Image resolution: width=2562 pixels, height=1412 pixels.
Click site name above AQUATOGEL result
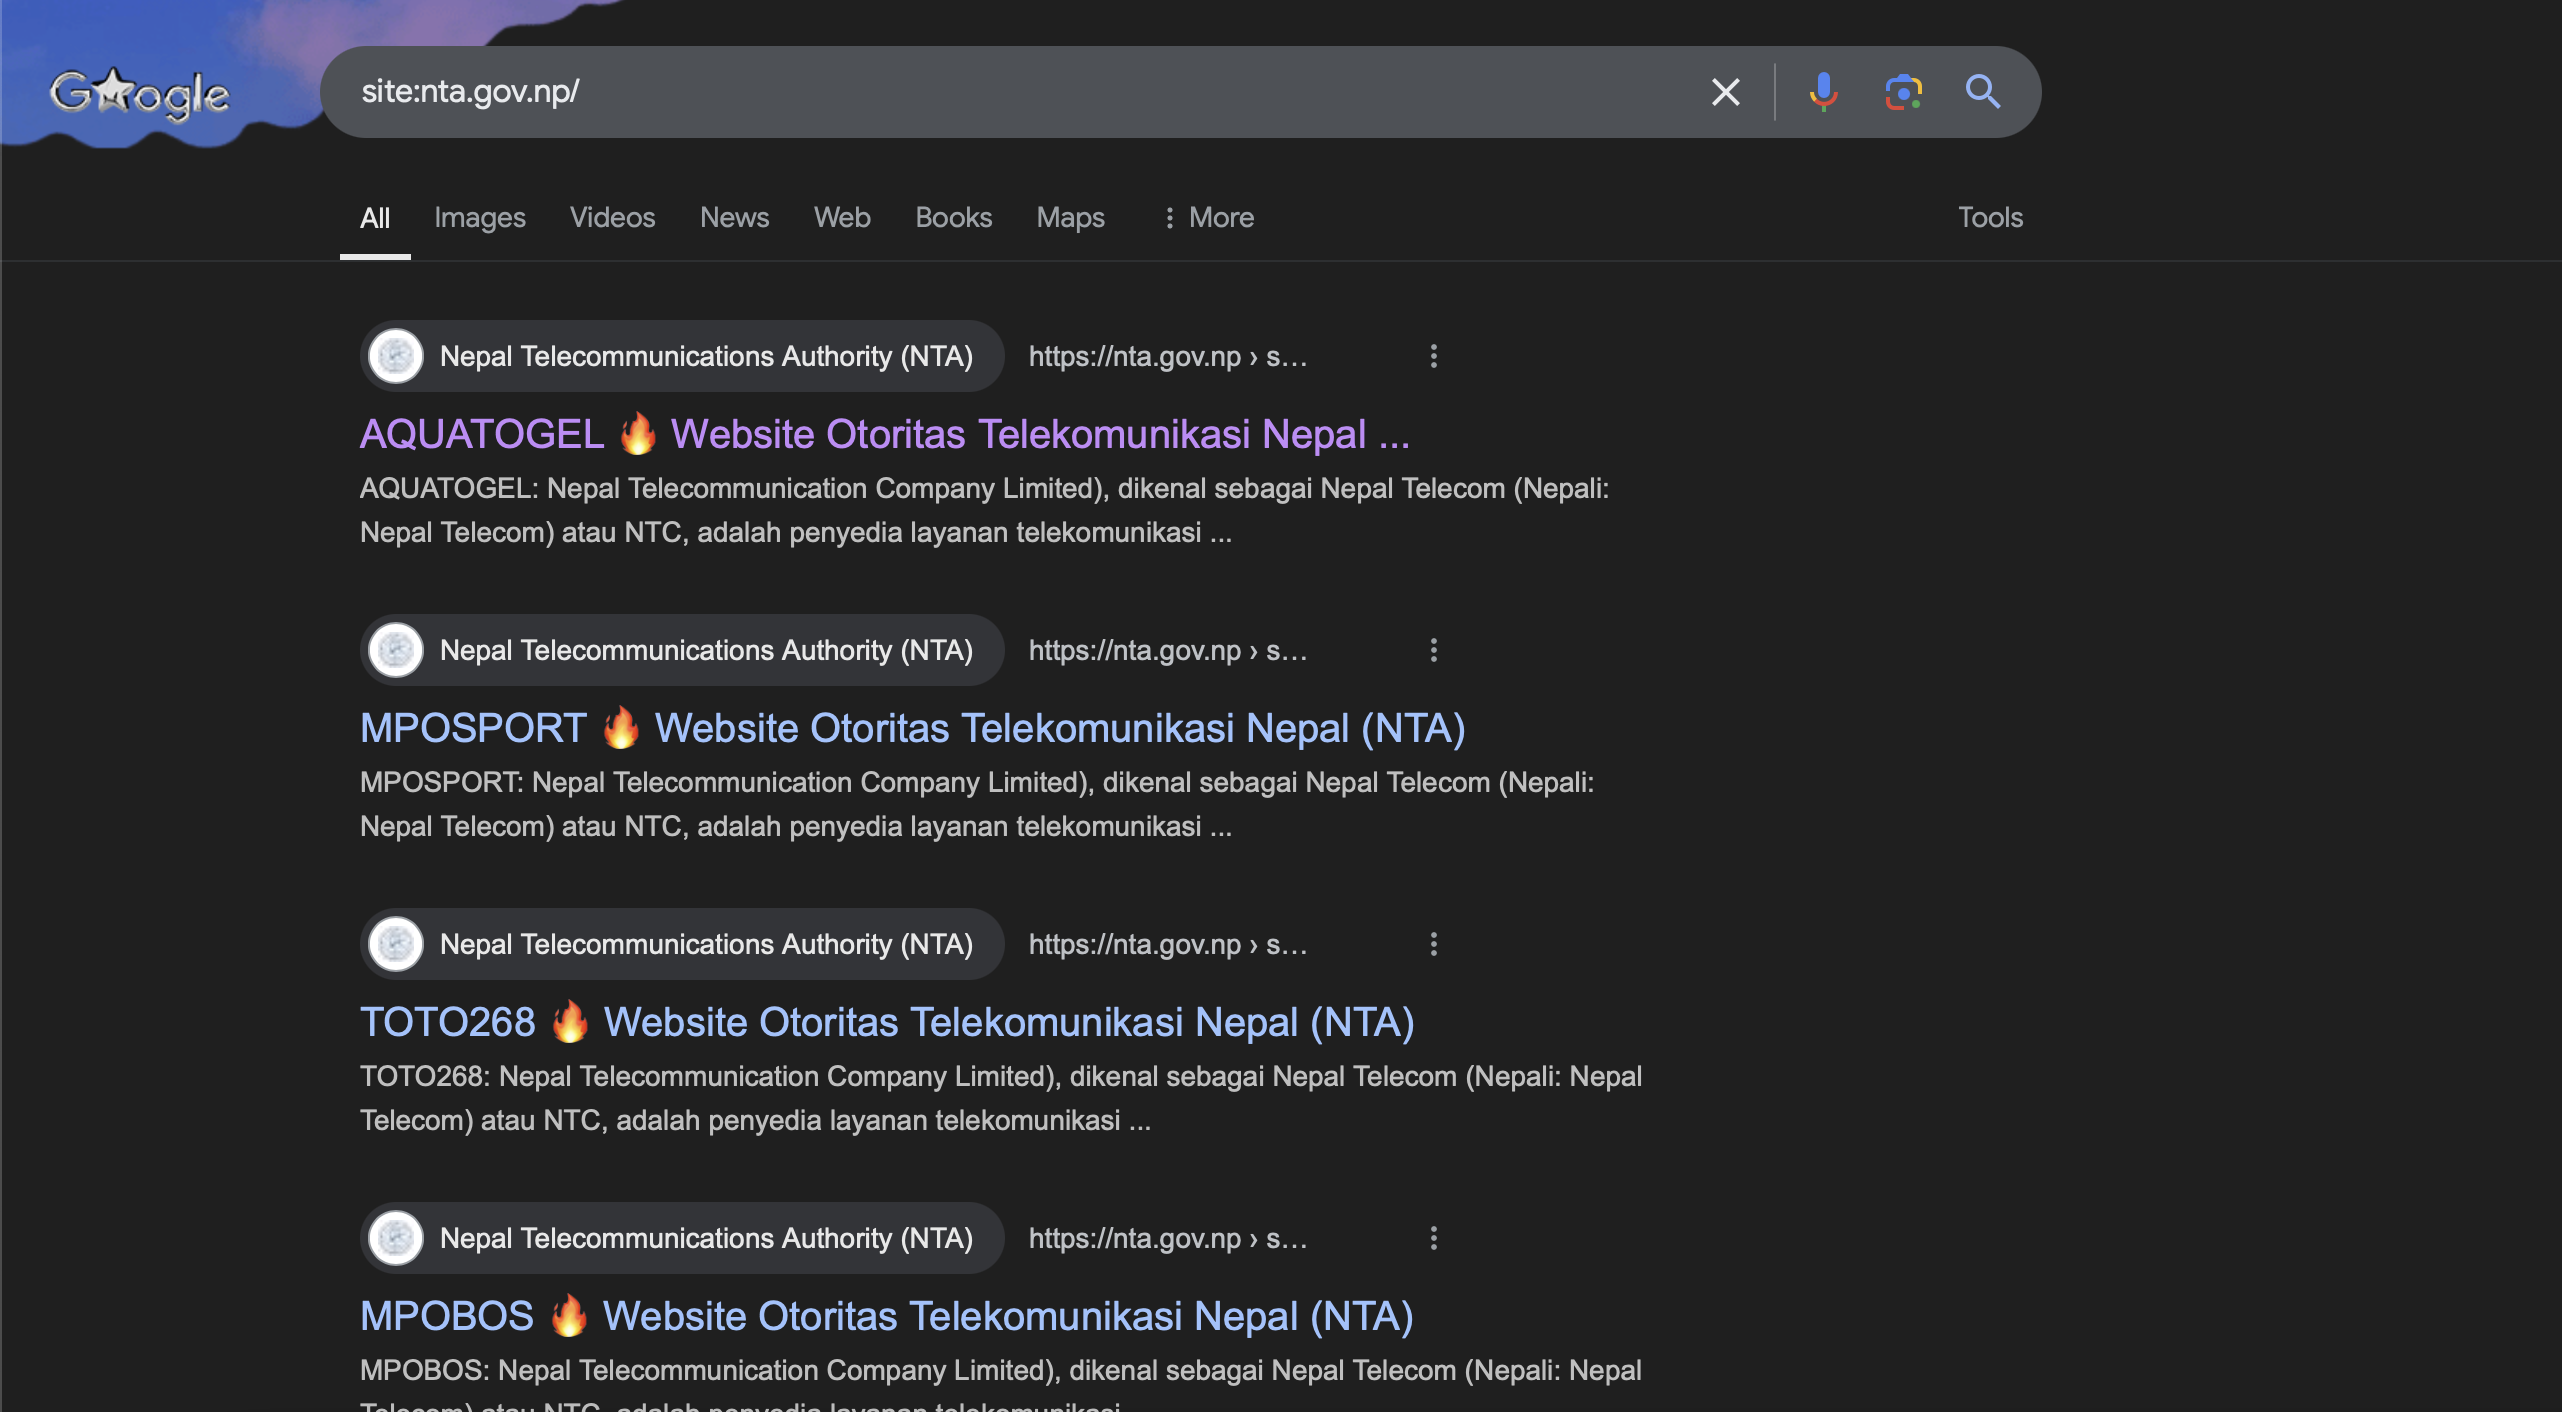[706, 356]
